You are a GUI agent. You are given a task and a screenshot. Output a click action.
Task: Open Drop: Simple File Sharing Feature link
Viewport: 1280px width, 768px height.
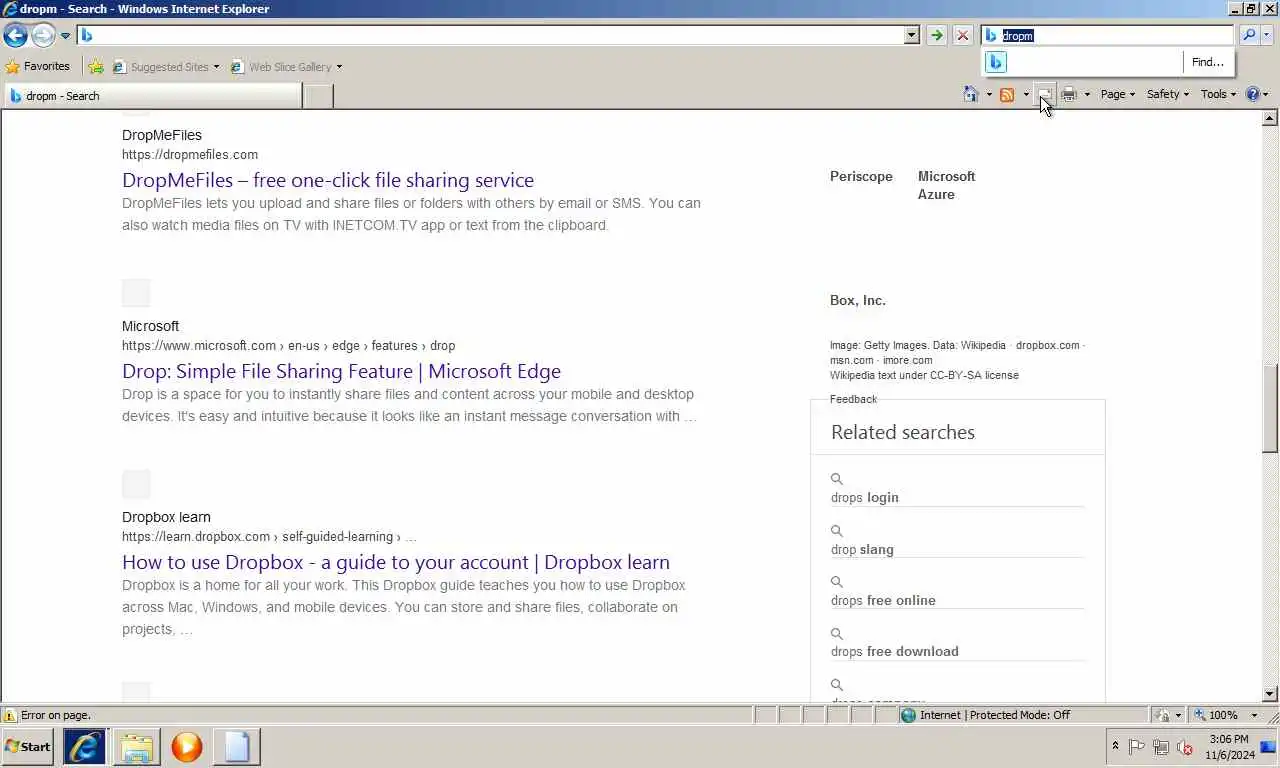(341, 371)
